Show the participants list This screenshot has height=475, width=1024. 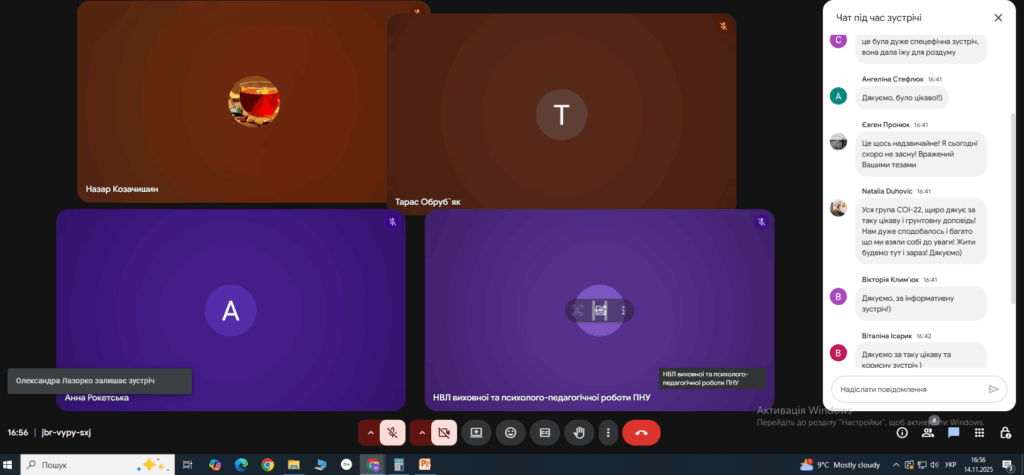tap(928, 433)
